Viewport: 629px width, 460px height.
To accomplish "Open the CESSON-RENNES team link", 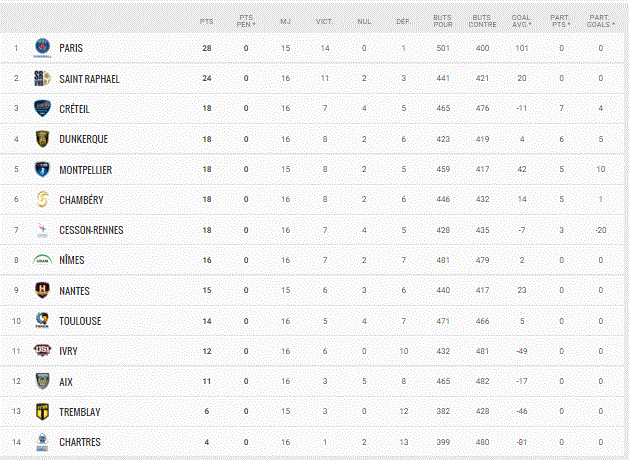I will point(91,230).
